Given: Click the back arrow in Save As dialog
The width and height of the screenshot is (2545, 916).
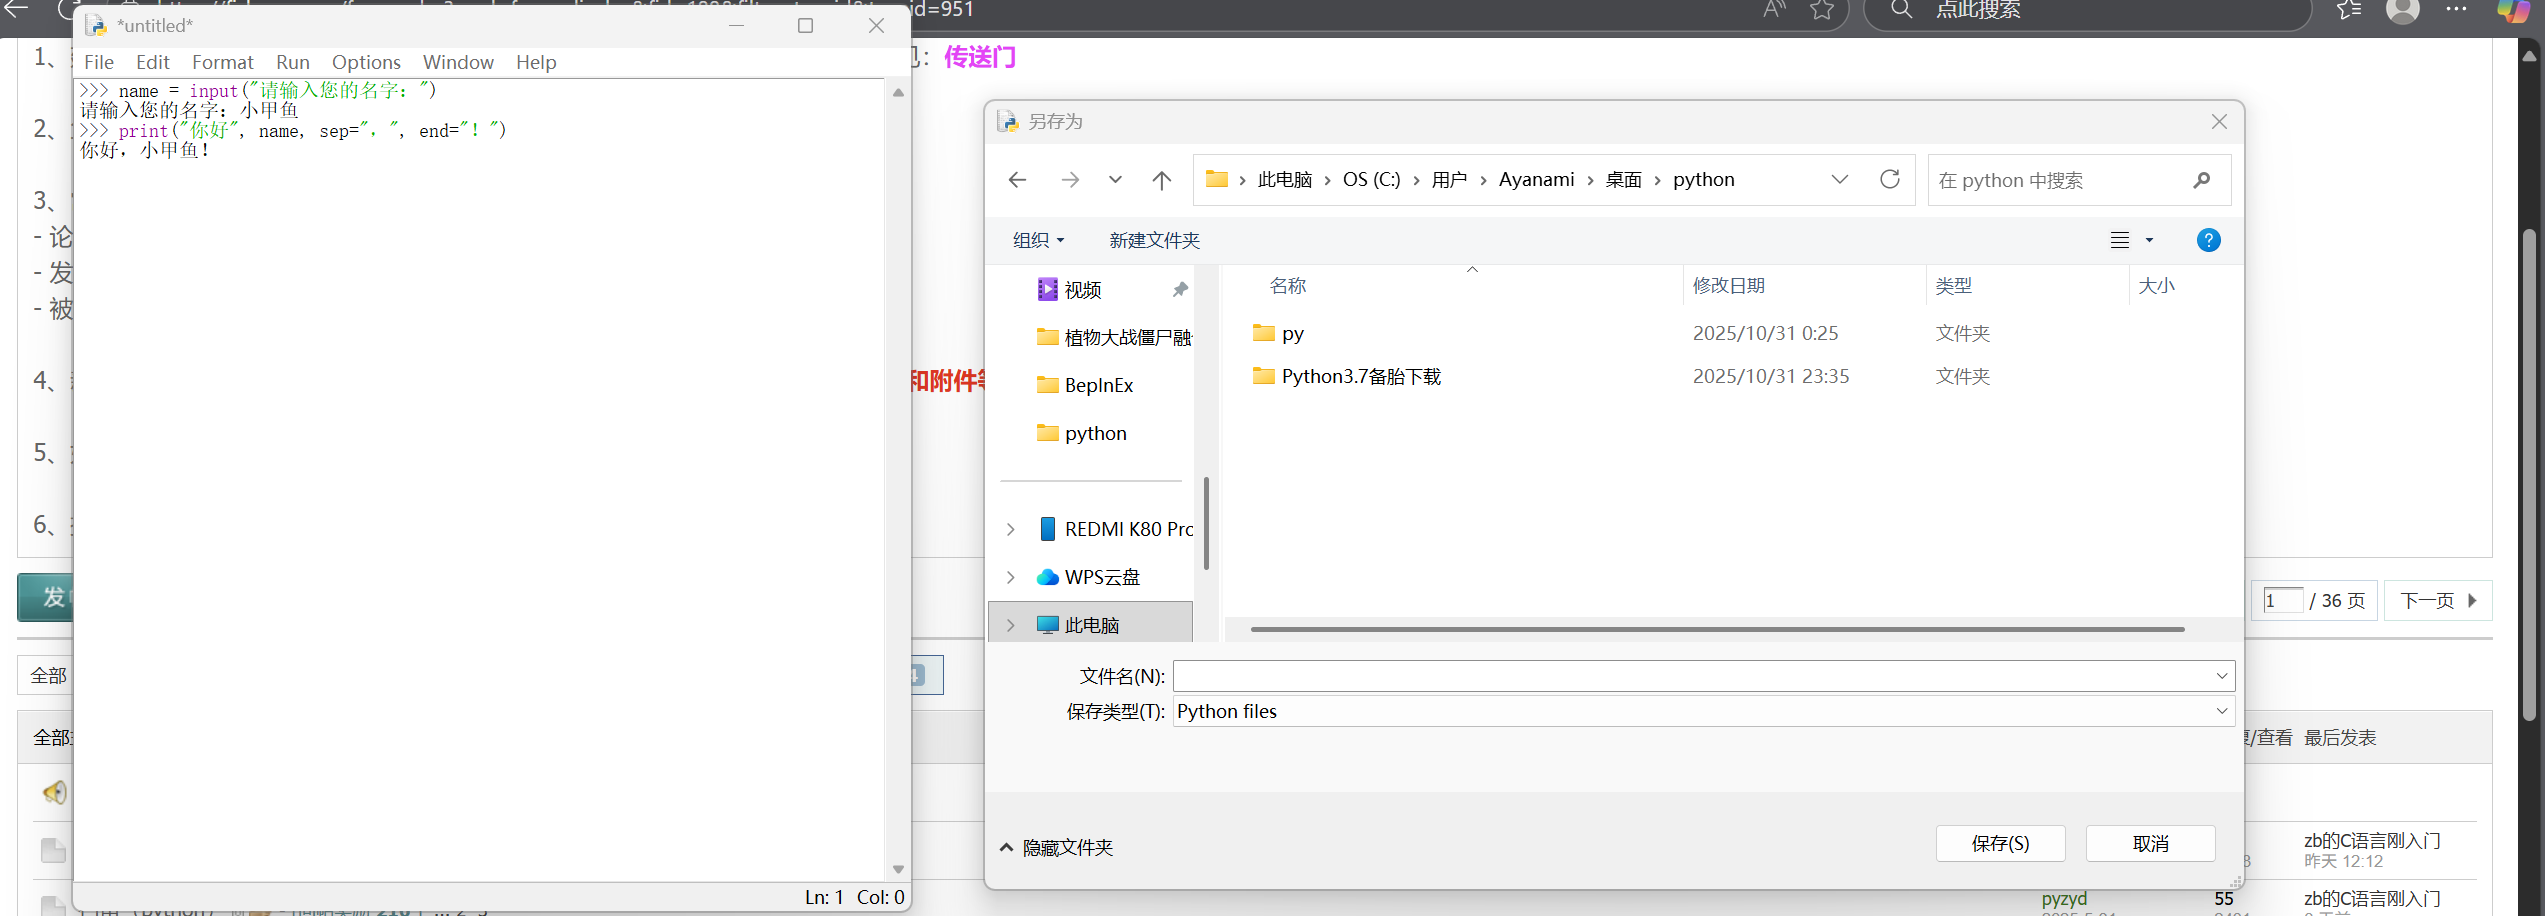Looking at the screenshot, I should (x=1018, y=180).
